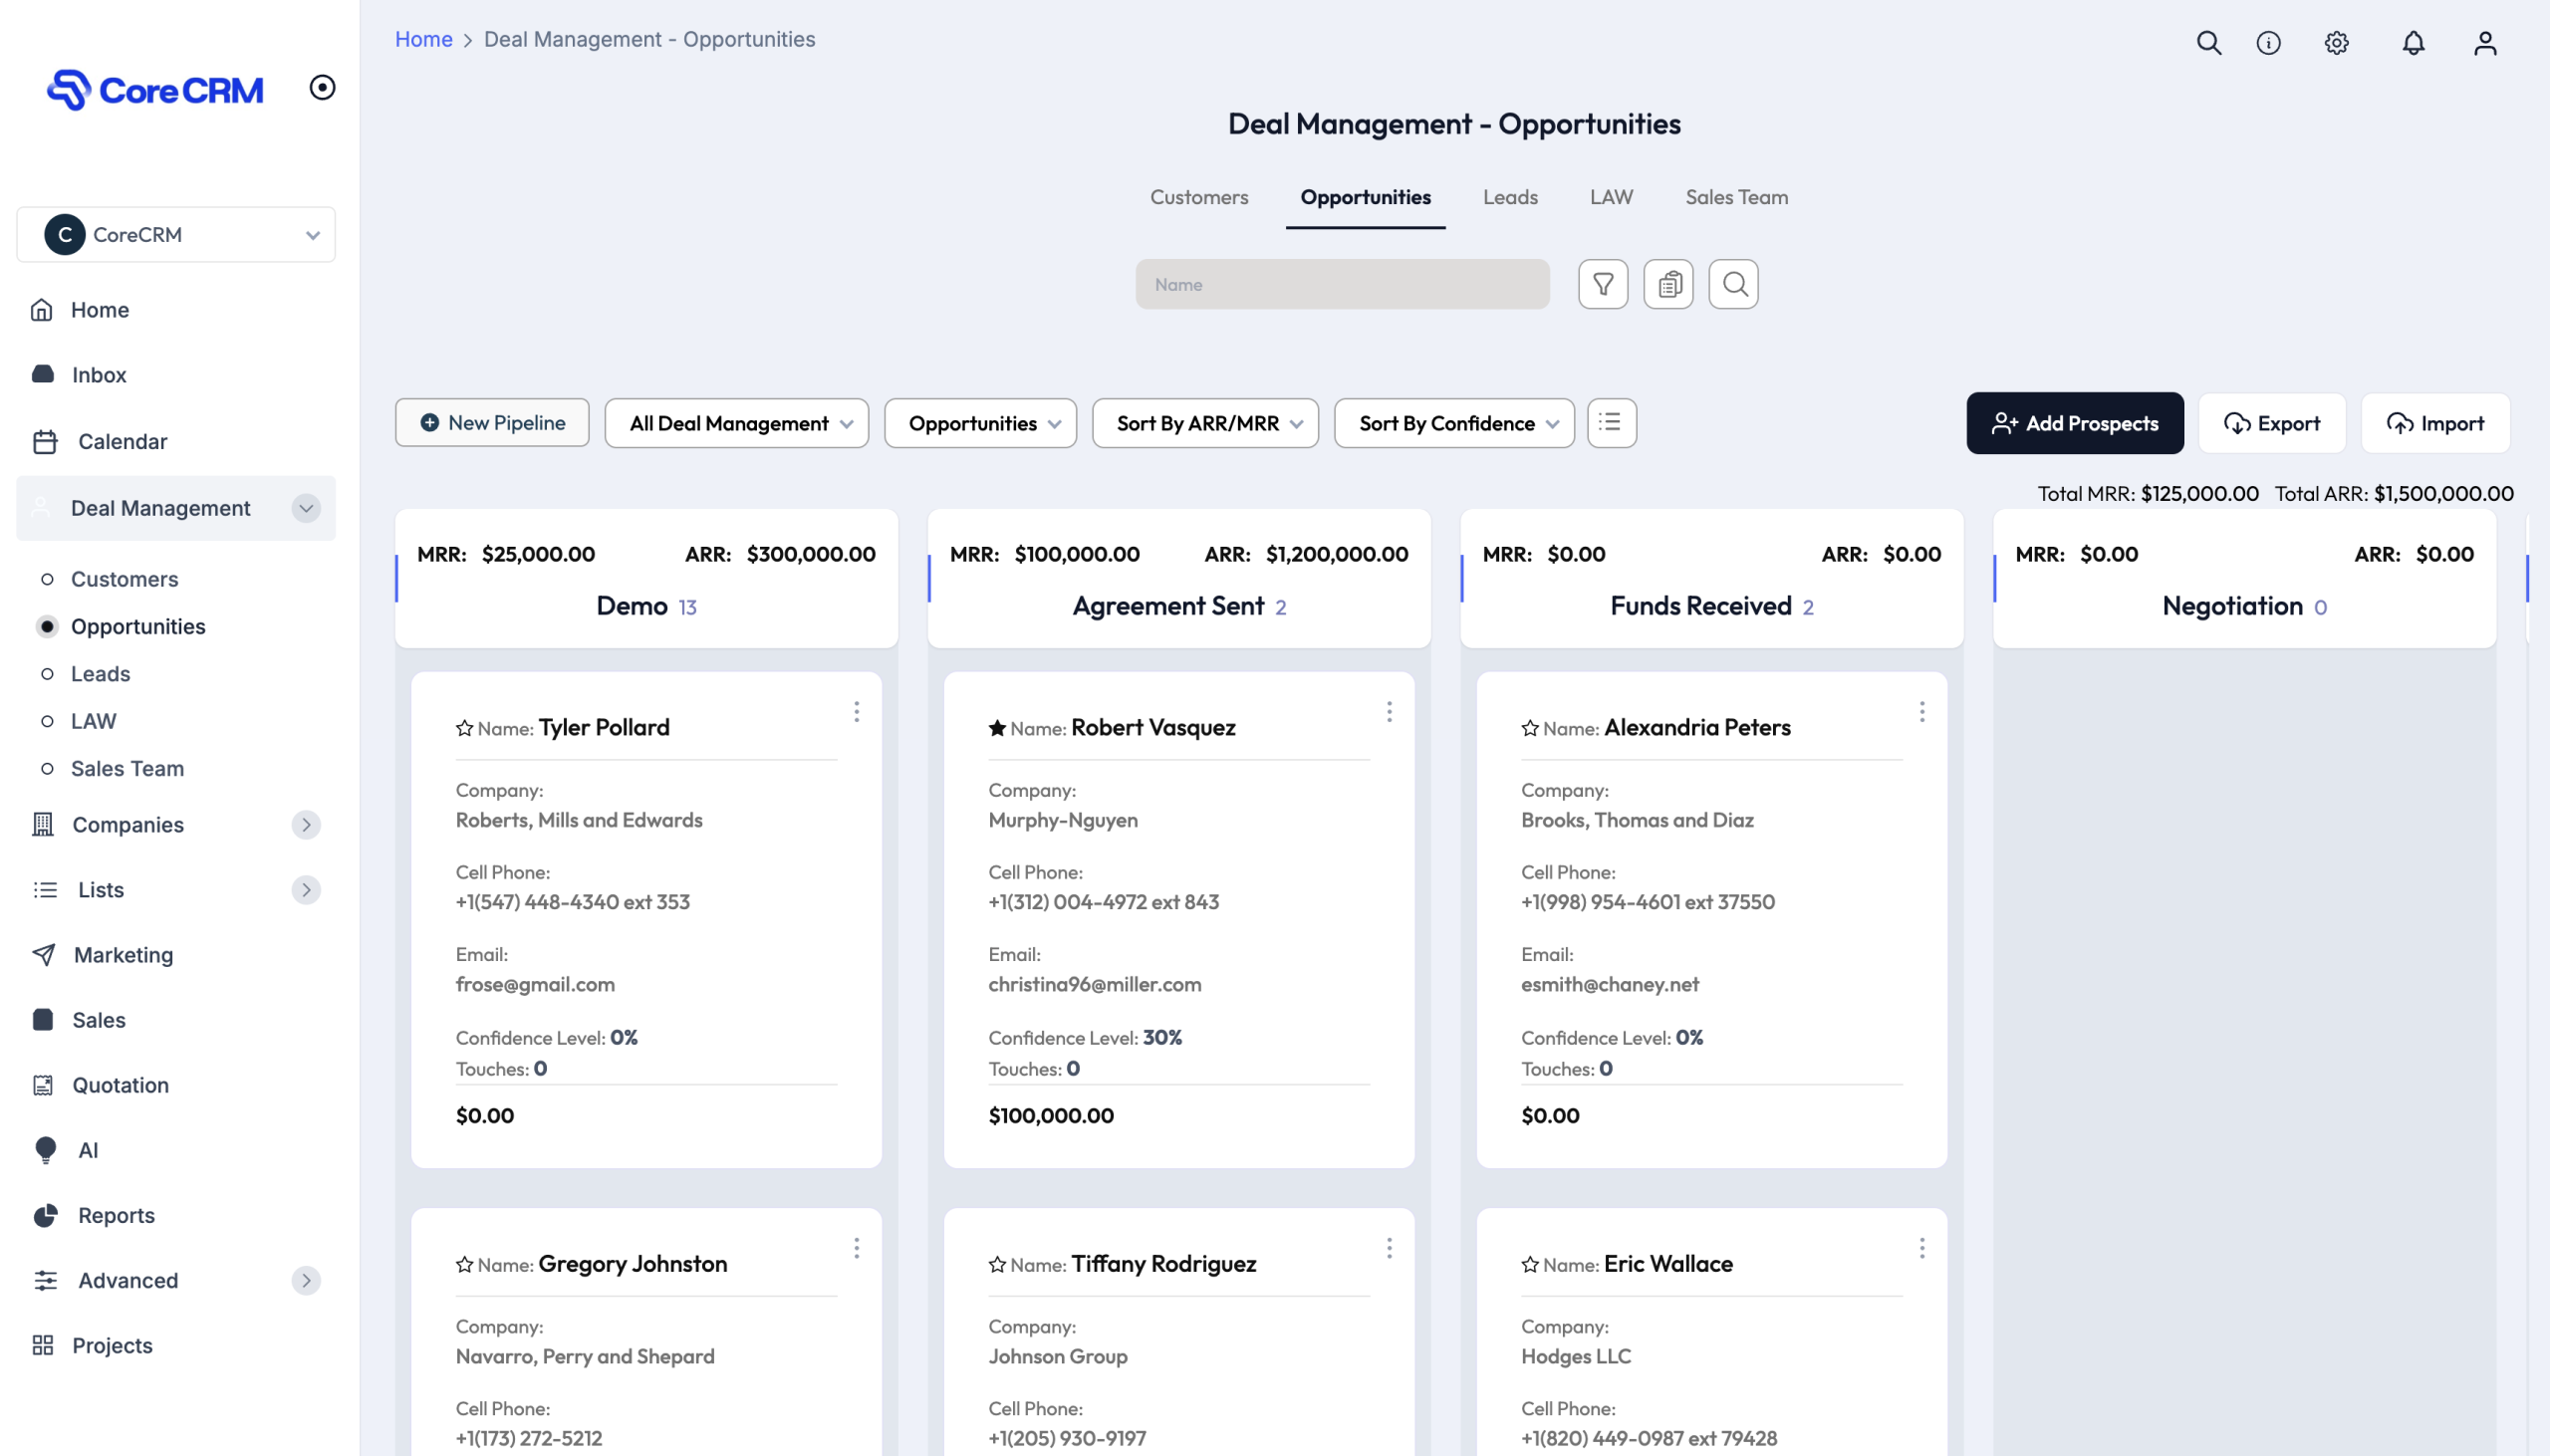The image size is (2550, 1456).
Task: Open the Opportunities dropdown filter
Action: [x=980, y=423]
